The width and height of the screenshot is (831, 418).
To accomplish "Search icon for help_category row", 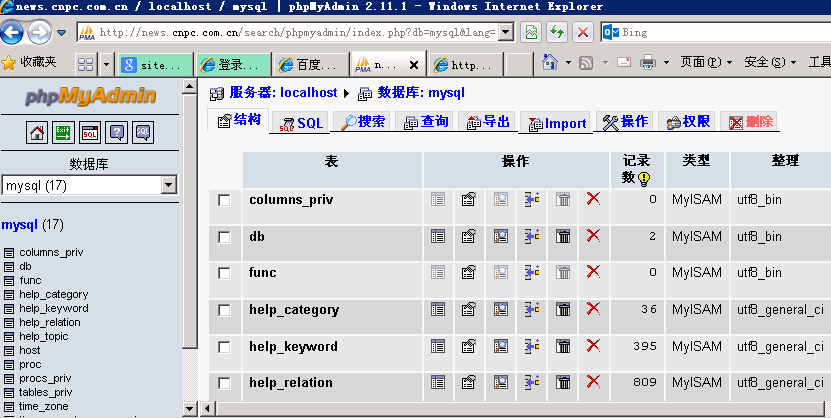I will [x=500, y=309].
